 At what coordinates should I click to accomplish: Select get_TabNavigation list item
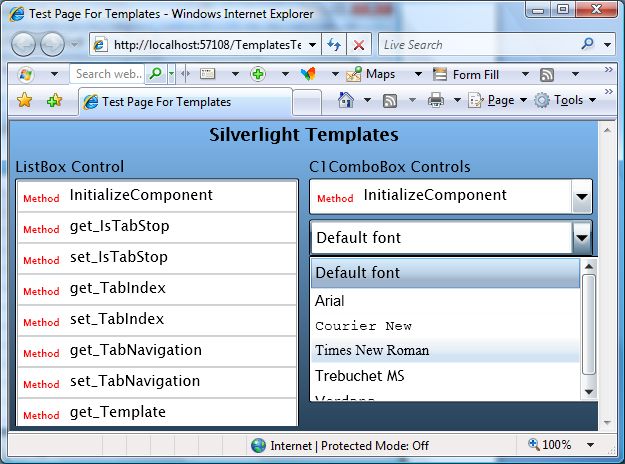point(157,351)
